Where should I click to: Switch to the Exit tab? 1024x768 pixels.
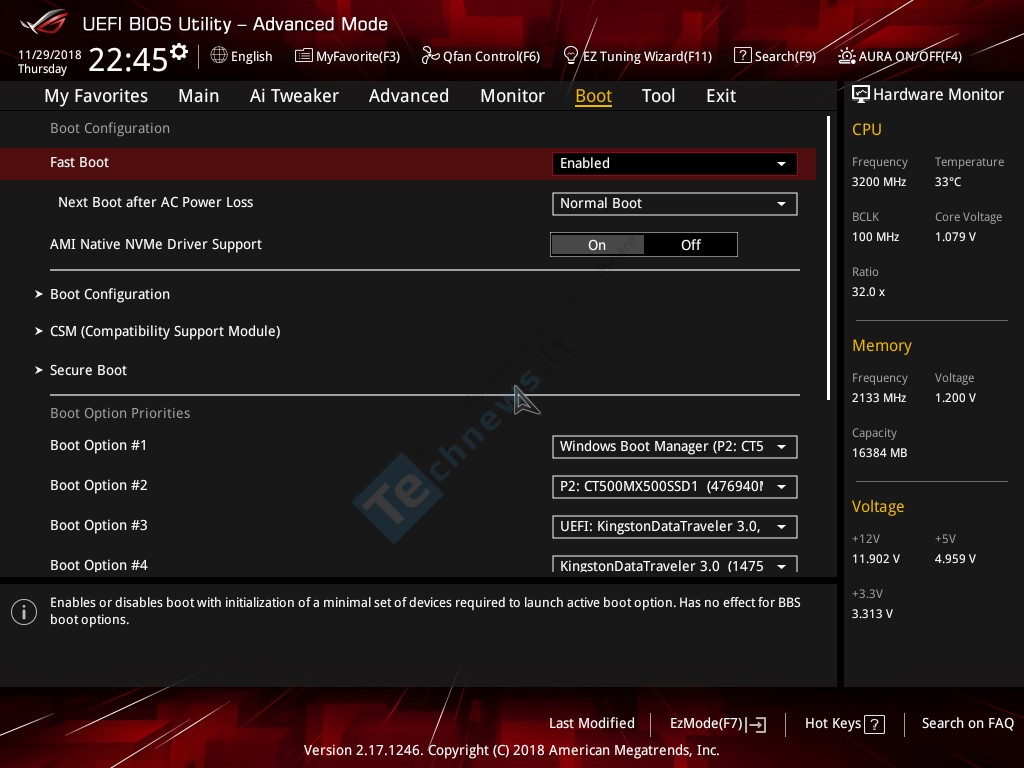tap(721, 96)
